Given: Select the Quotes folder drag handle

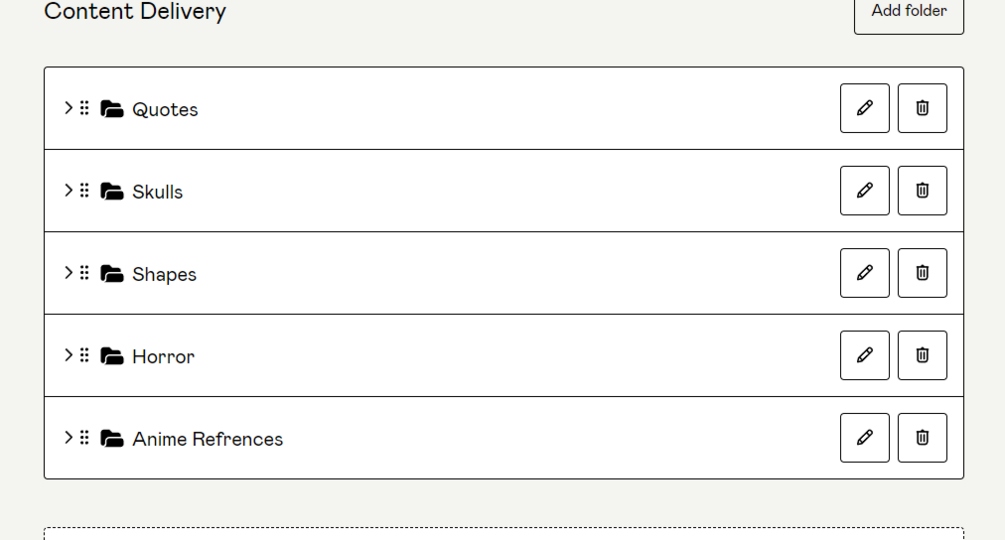Looking at the screenshot, I should pos(85,108).
